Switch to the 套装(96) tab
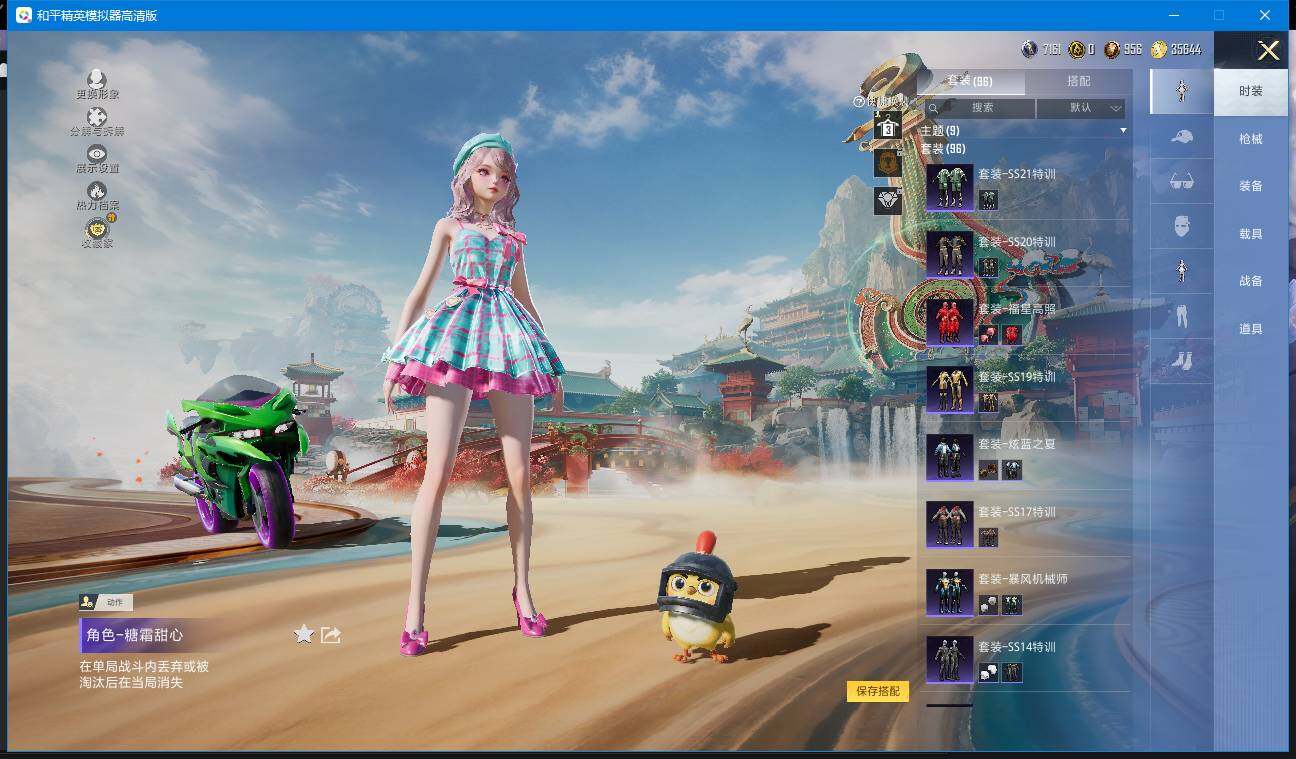Viewport: 1296px width, 759px height. [x=970, y=81]
